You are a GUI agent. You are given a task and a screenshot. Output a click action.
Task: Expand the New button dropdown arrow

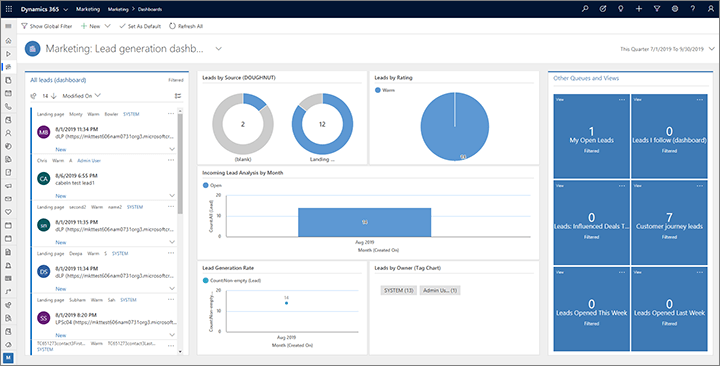(107, 26)
